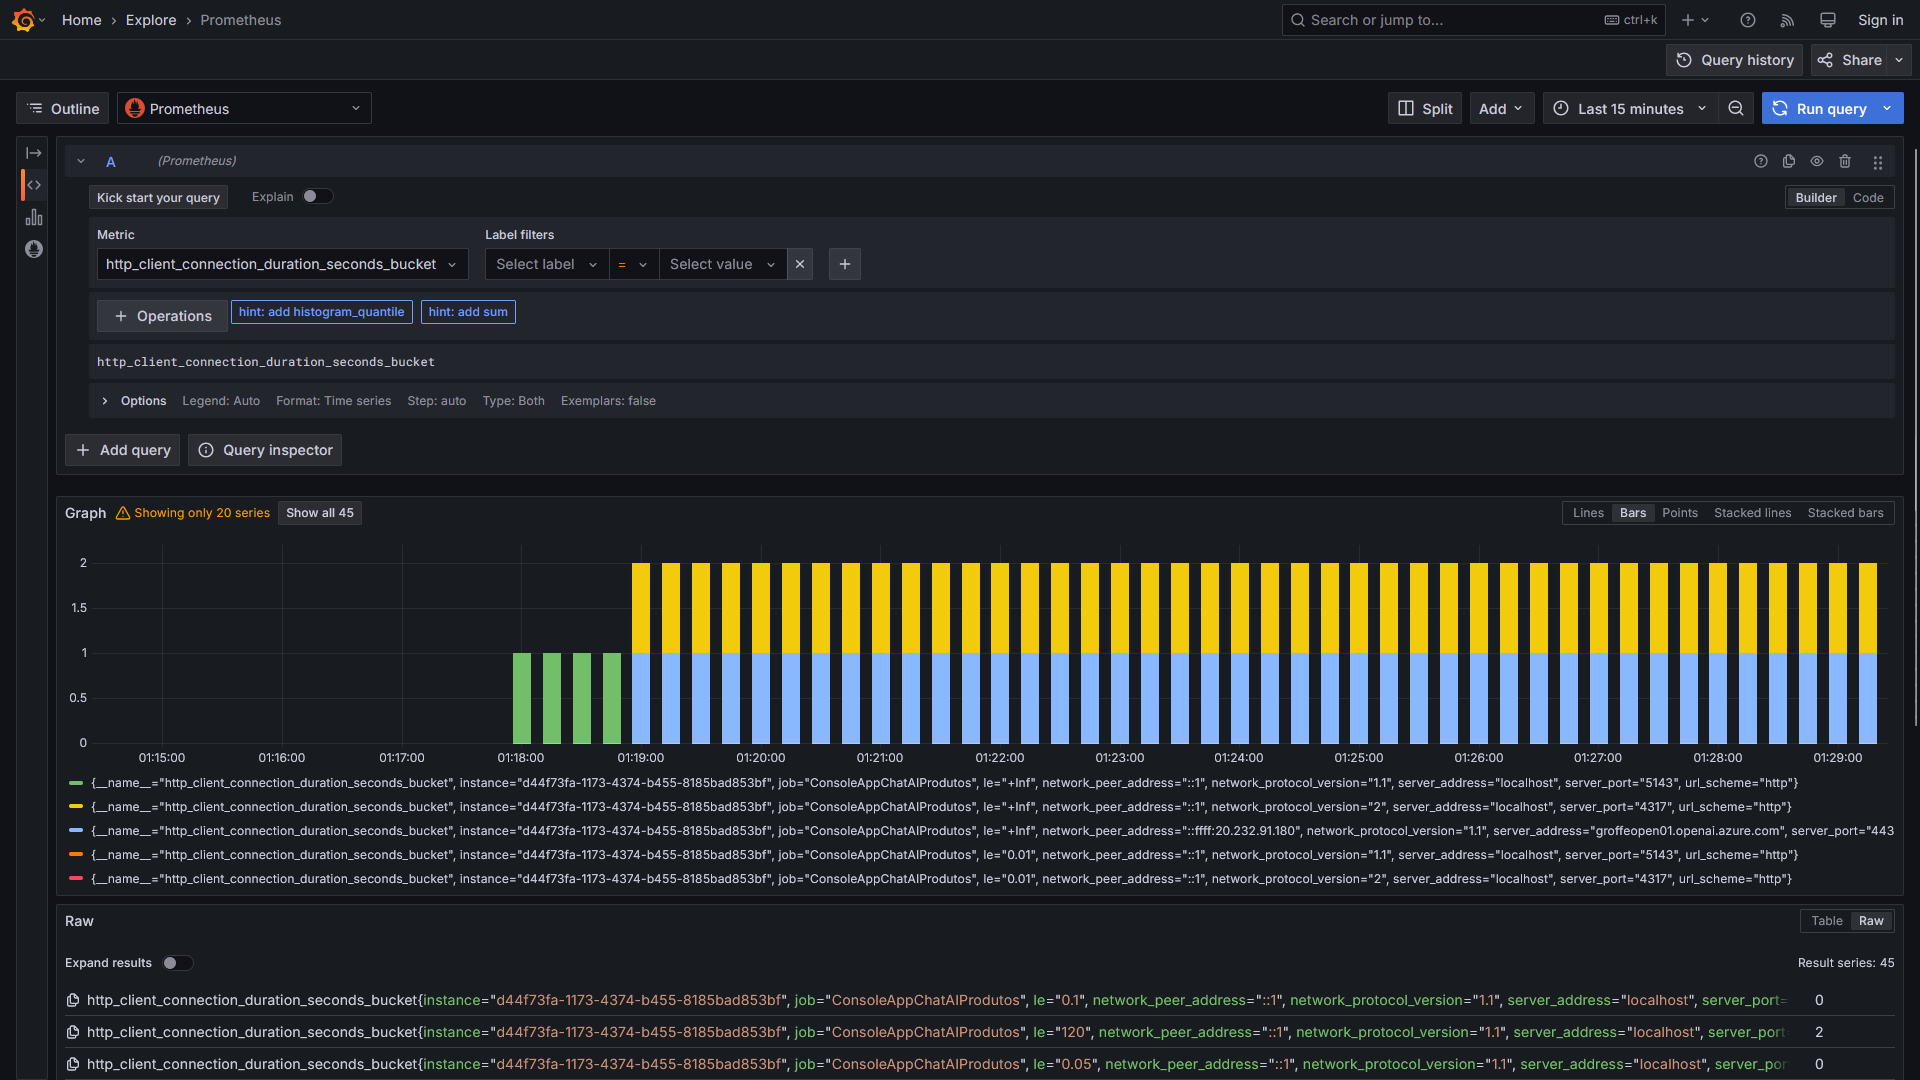Screen dimensions: 1920x1080
Task: Enable the Expand results toggle
Action: tap(178, 963)
